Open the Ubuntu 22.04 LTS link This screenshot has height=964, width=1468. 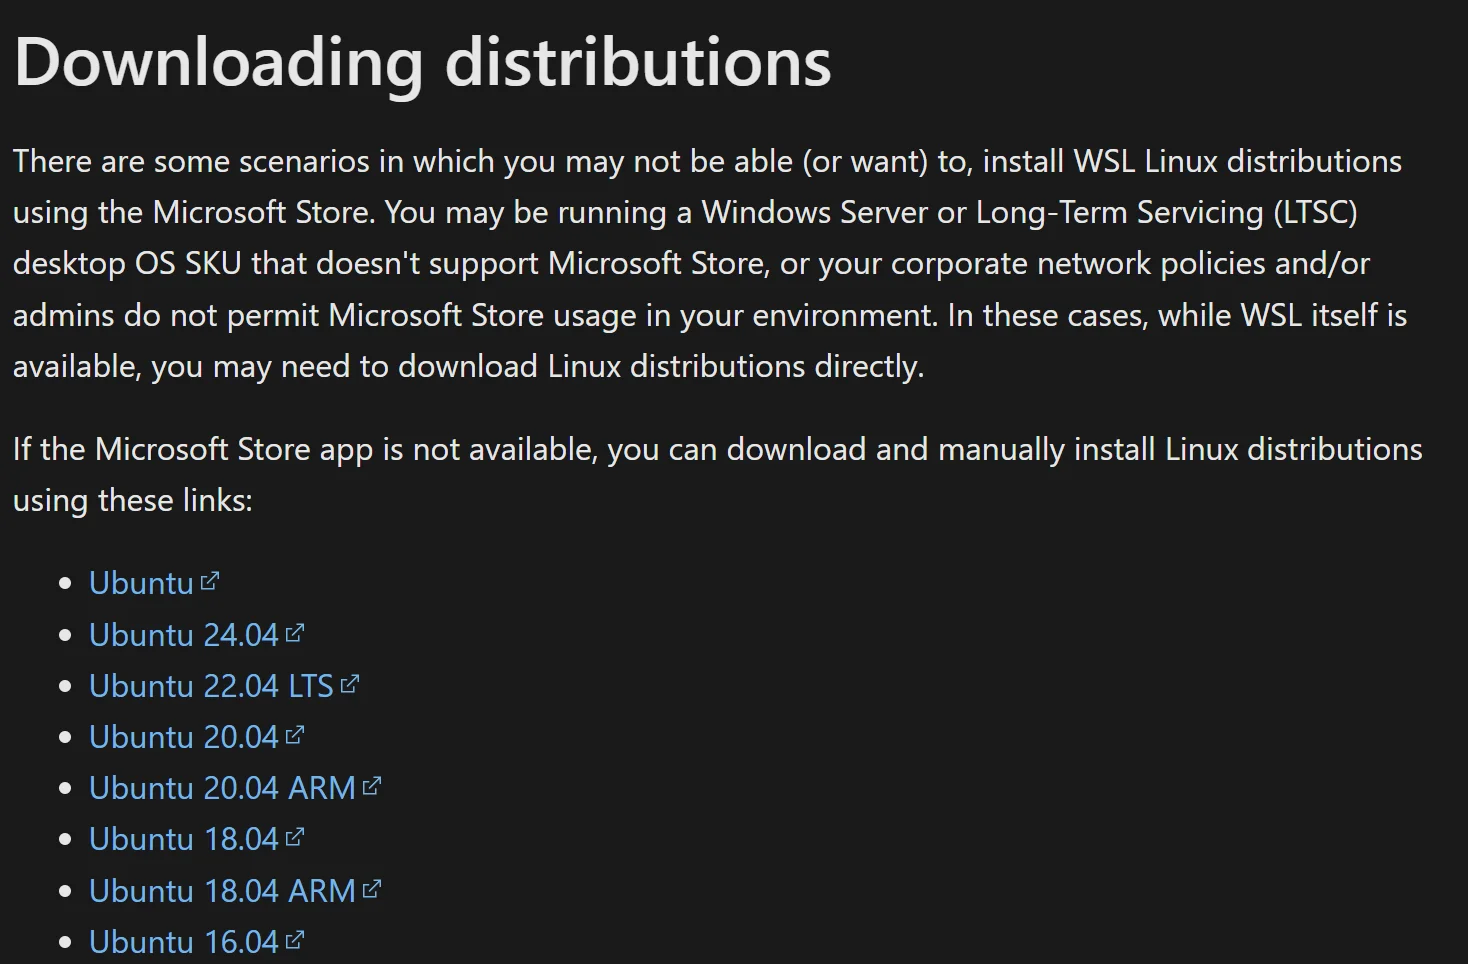210,686
